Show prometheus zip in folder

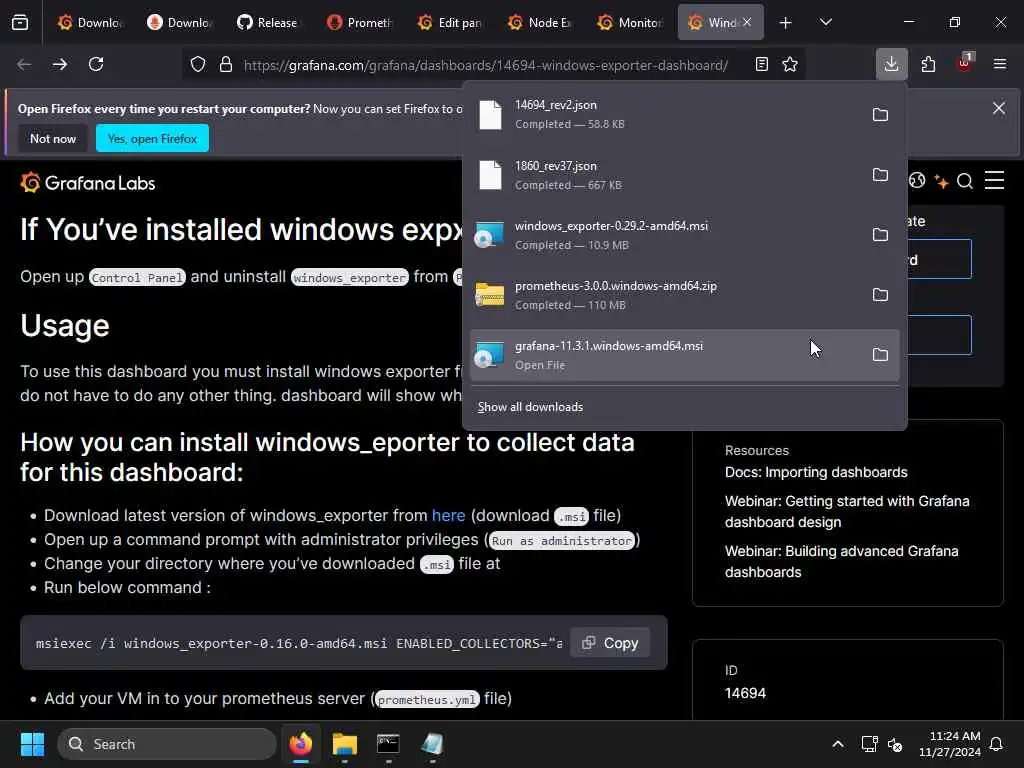(880, 295)
